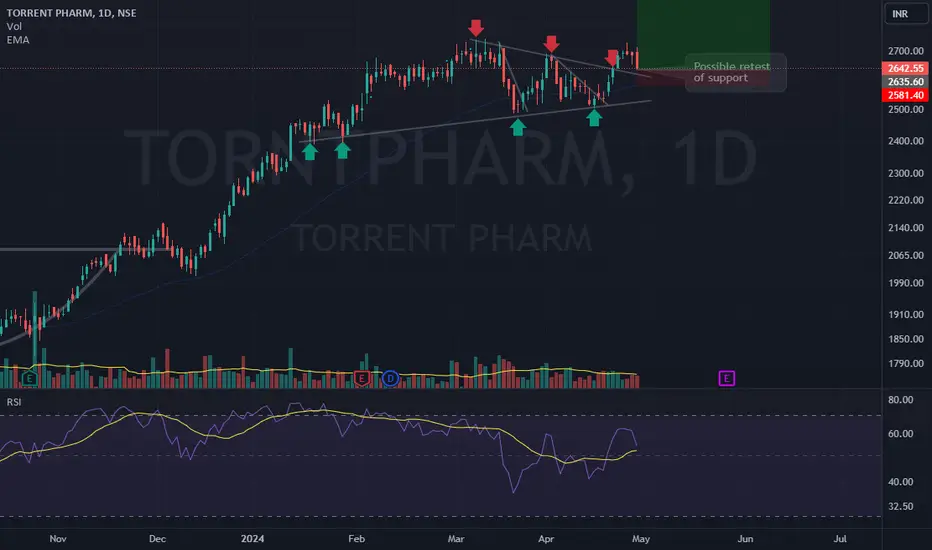This screenshot has height=550, width=932.
Task: Click the Dec label on time axis
Action: tap(157, 539)
